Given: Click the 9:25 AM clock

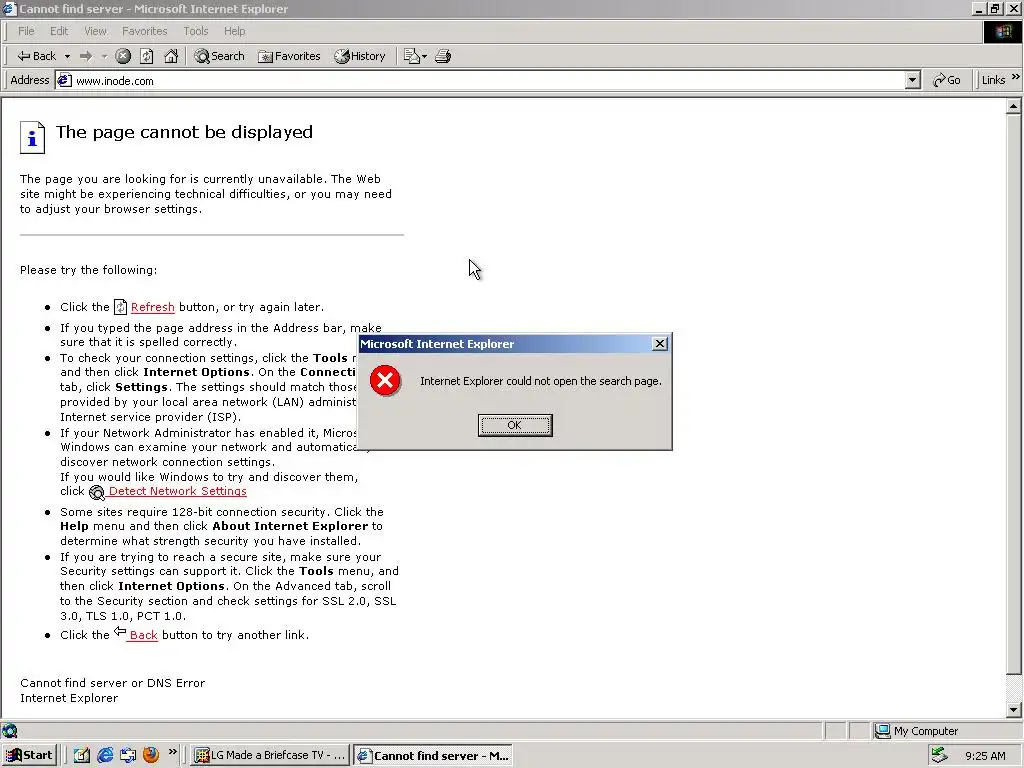Looking at the screenshot, I should pos(985,756).
